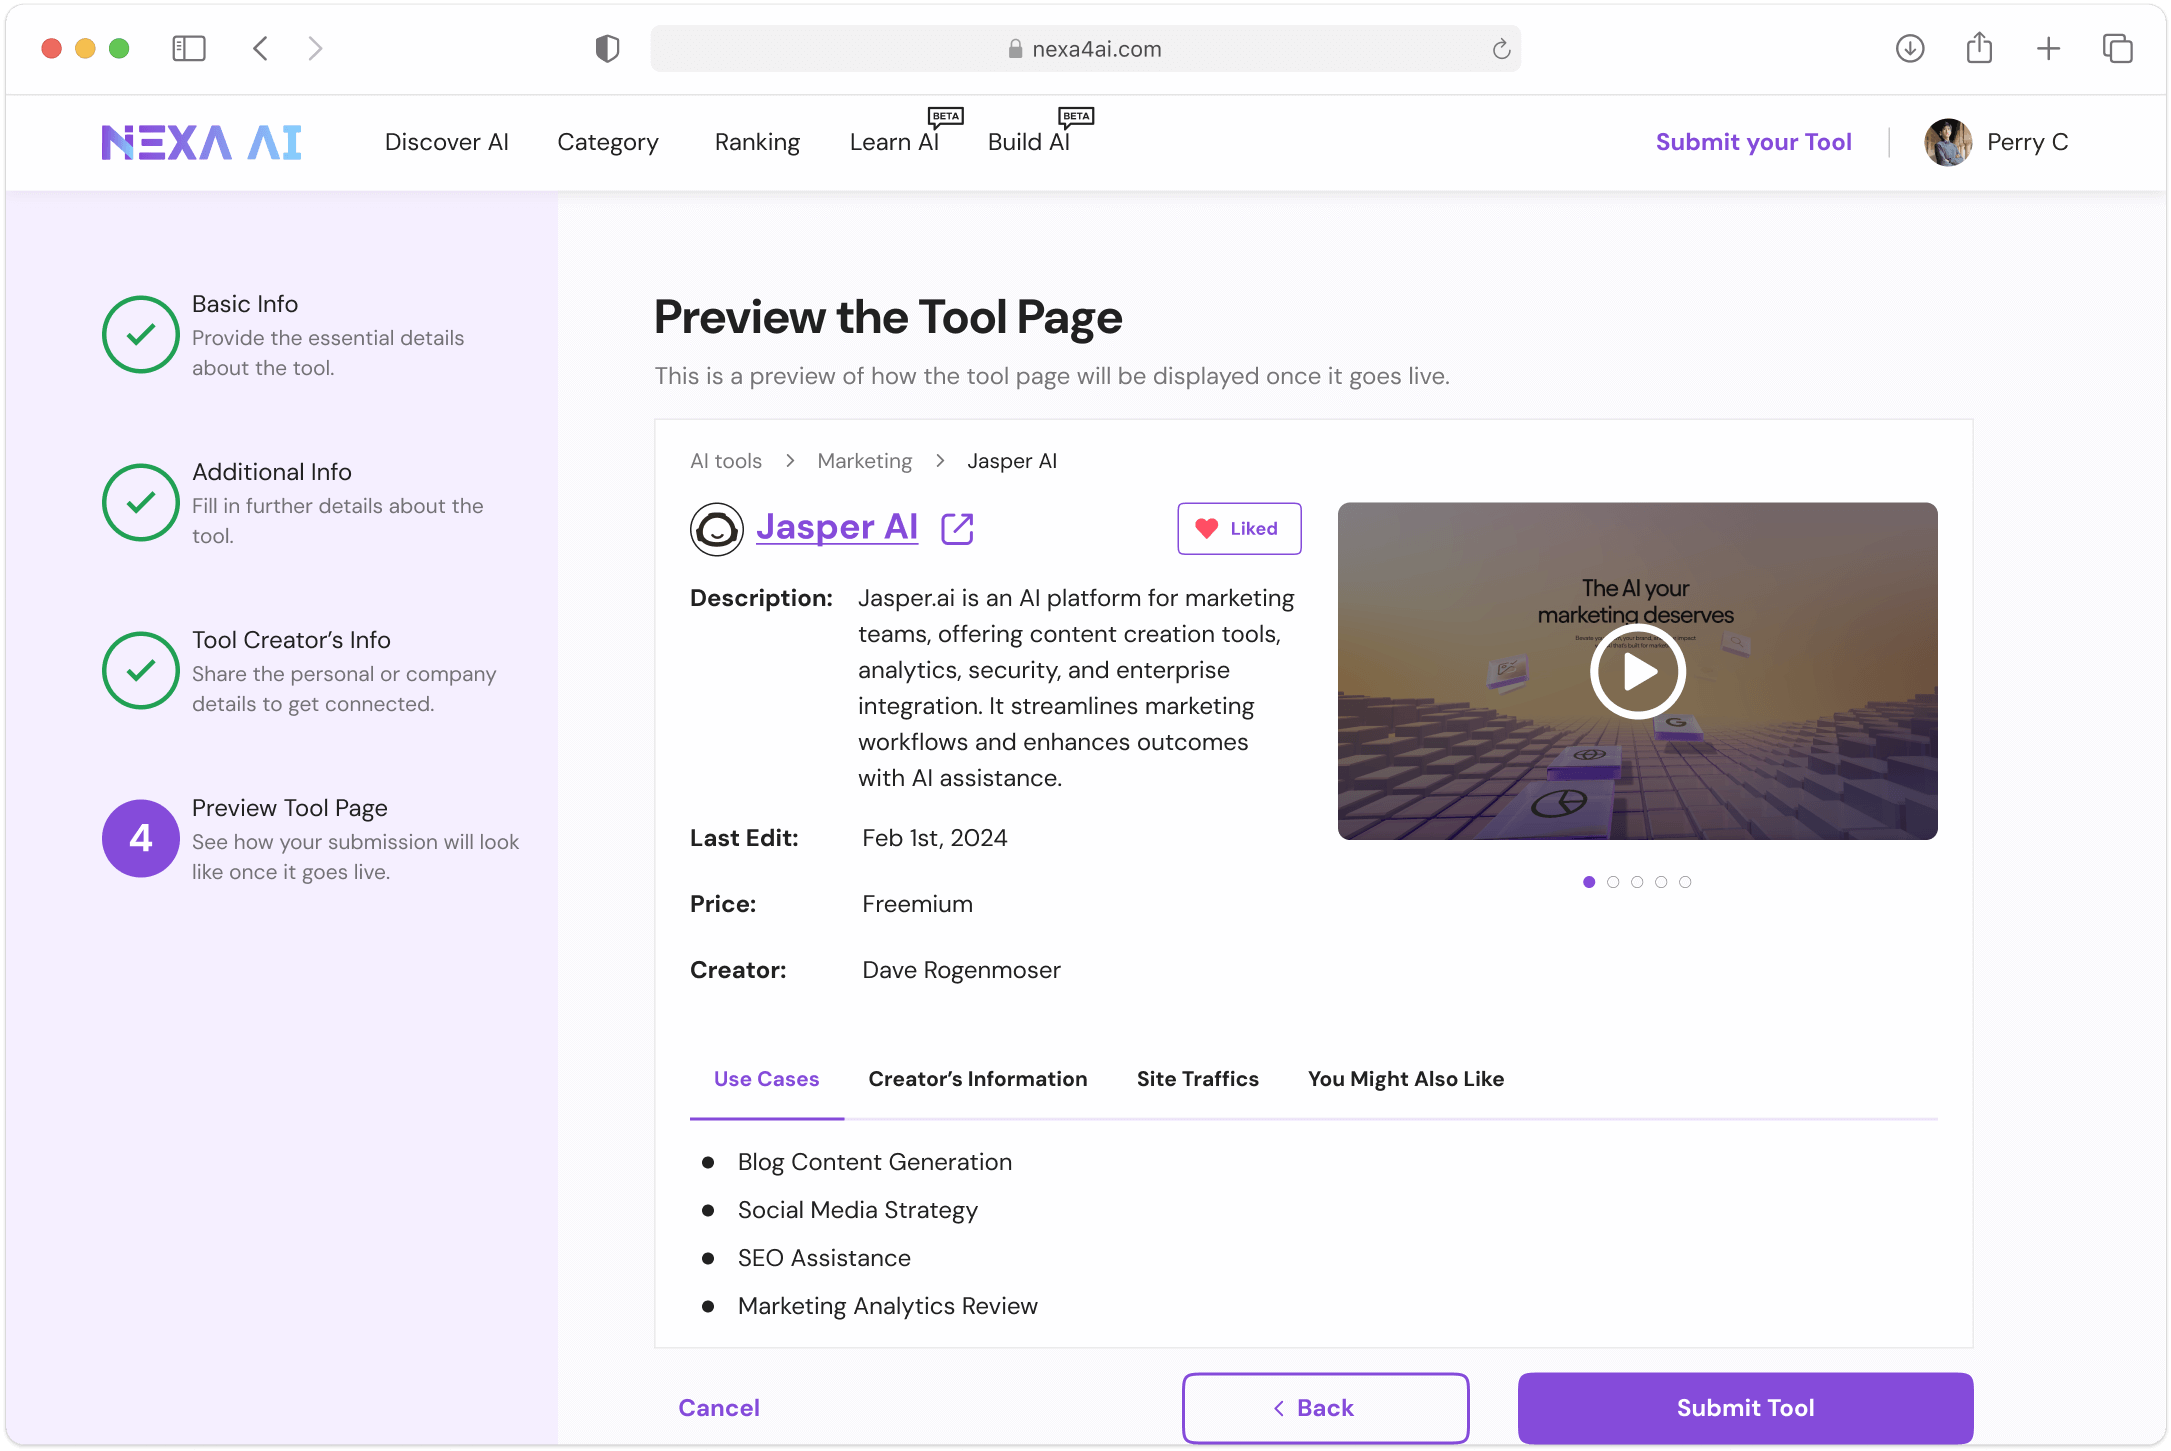Select the third carousel dot
The width and height of the screenshot is (2171, 1451).
point(1637,881)
